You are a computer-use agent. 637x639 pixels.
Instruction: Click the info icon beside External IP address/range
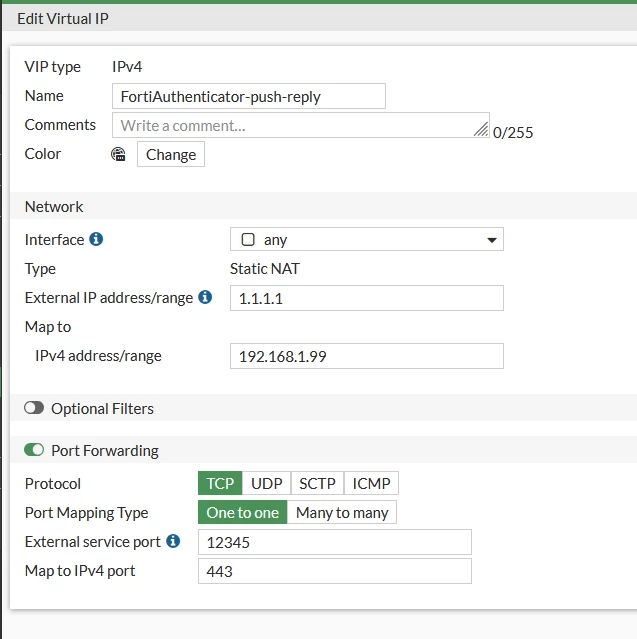click(205, 297)
